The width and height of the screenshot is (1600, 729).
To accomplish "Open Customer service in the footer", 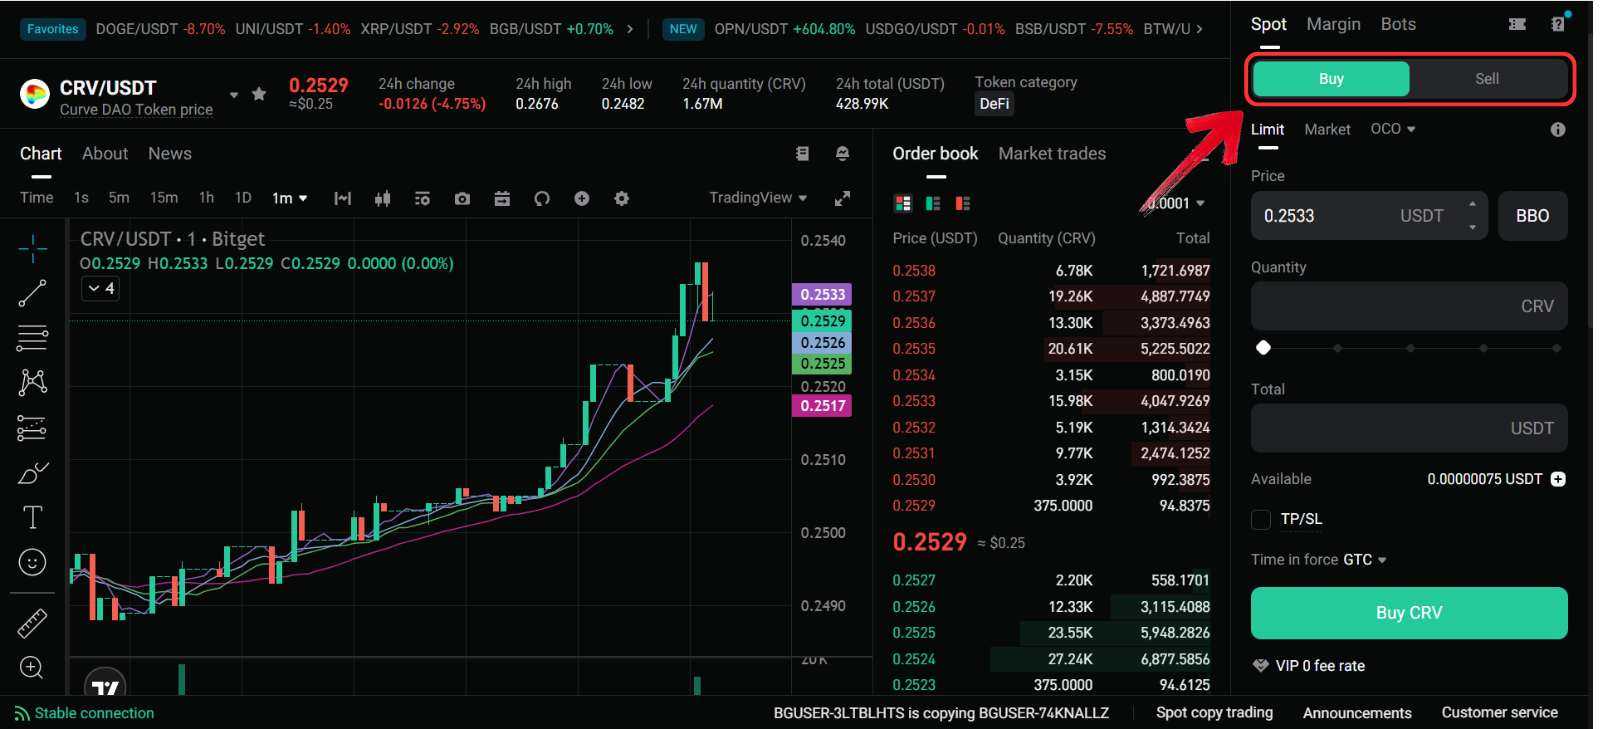I will (x=1499, y=713).
